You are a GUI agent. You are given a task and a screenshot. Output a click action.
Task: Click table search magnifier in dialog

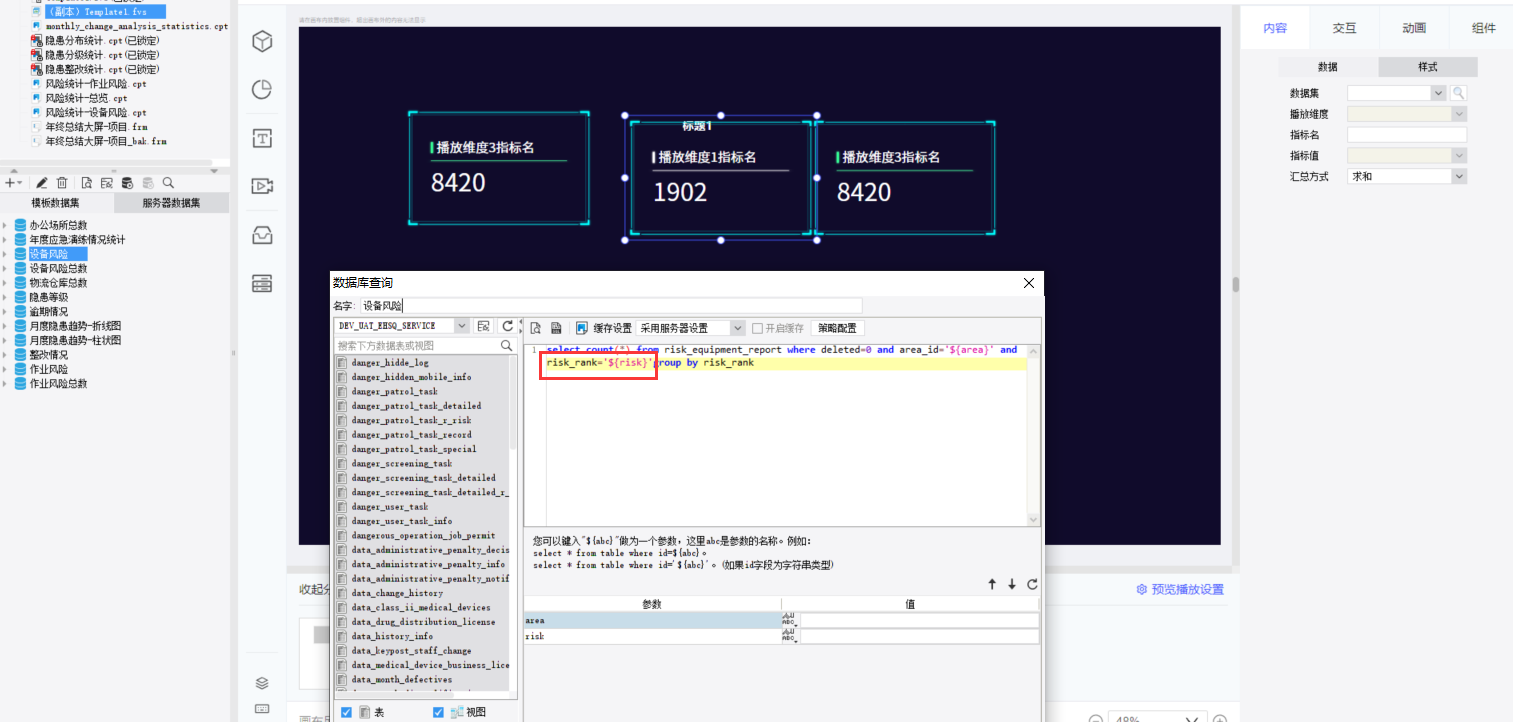tap(507, 345)
